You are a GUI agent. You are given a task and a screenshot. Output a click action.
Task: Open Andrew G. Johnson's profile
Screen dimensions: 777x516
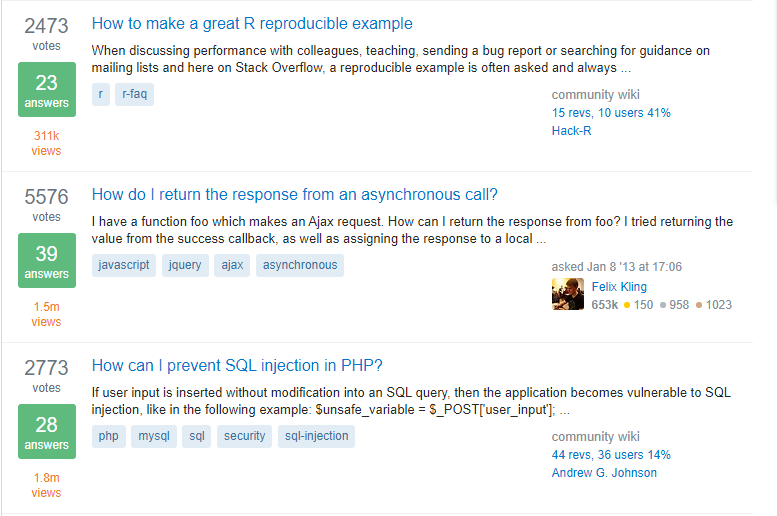[x=604, y=472]
